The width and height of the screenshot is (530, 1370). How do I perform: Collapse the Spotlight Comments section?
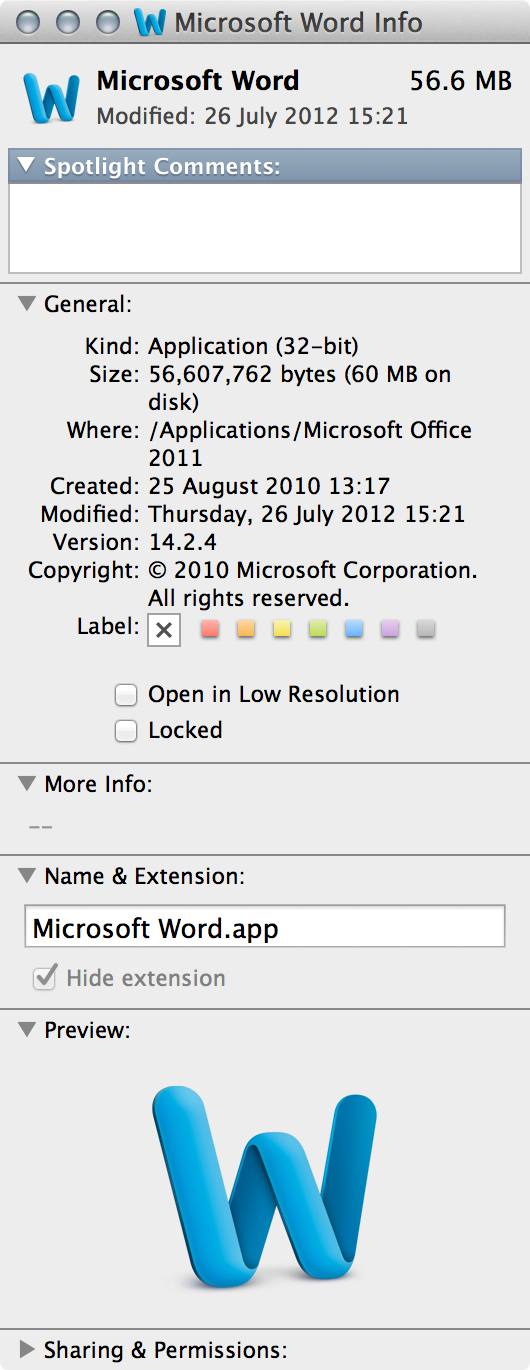[25, 166]
